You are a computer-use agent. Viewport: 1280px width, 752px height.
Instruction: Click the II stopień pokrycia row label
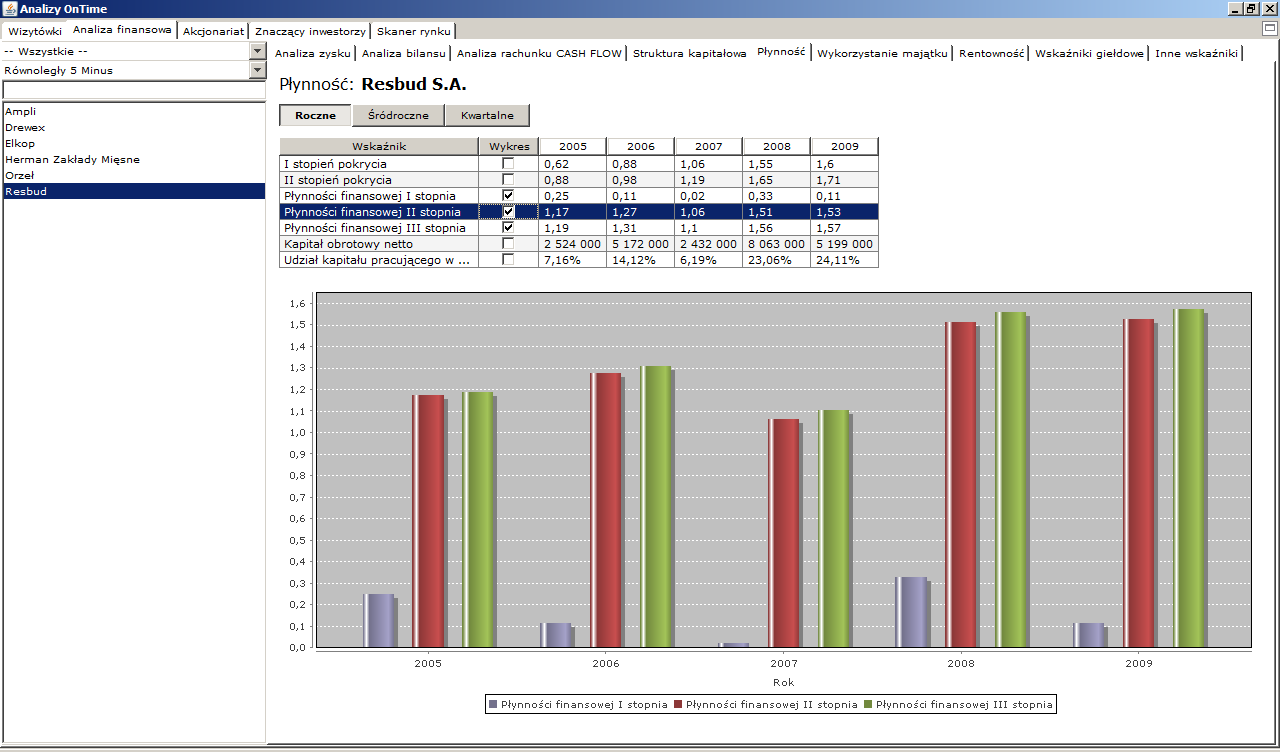339,180
